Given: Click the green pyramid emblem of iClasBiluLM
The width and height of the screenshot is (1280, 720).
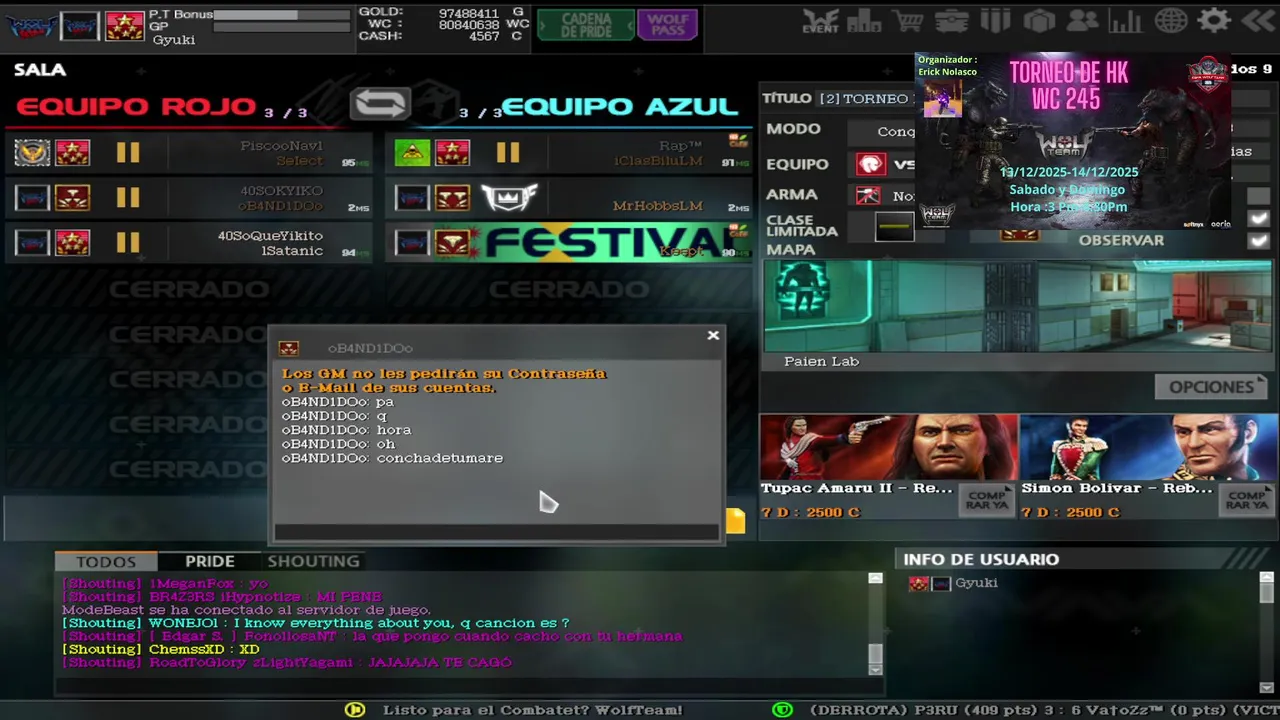Looking at the screenshot, I should [x=412, y=152].
